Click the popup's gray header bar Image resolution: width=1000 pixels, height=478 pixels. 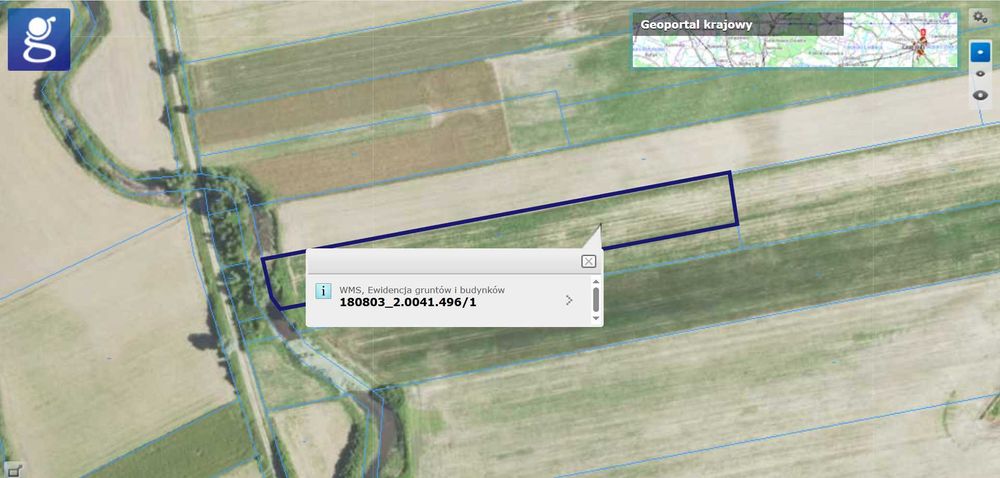[443, 261]
